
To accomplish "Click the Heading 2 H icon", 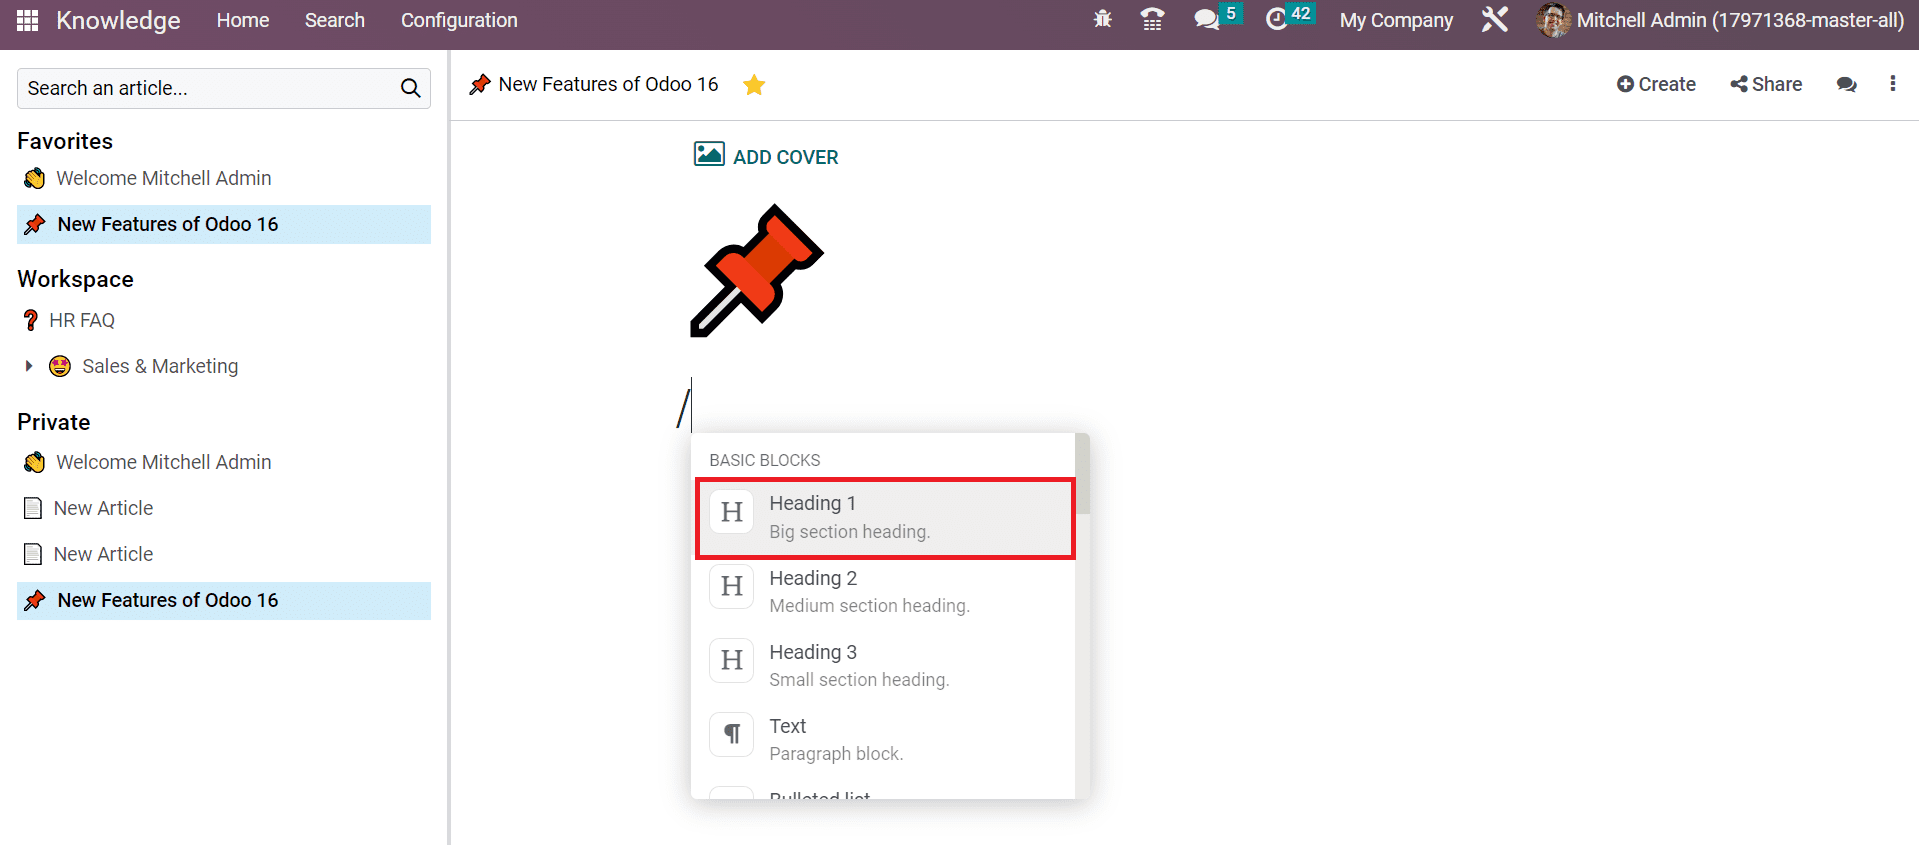I will [732, 586].
